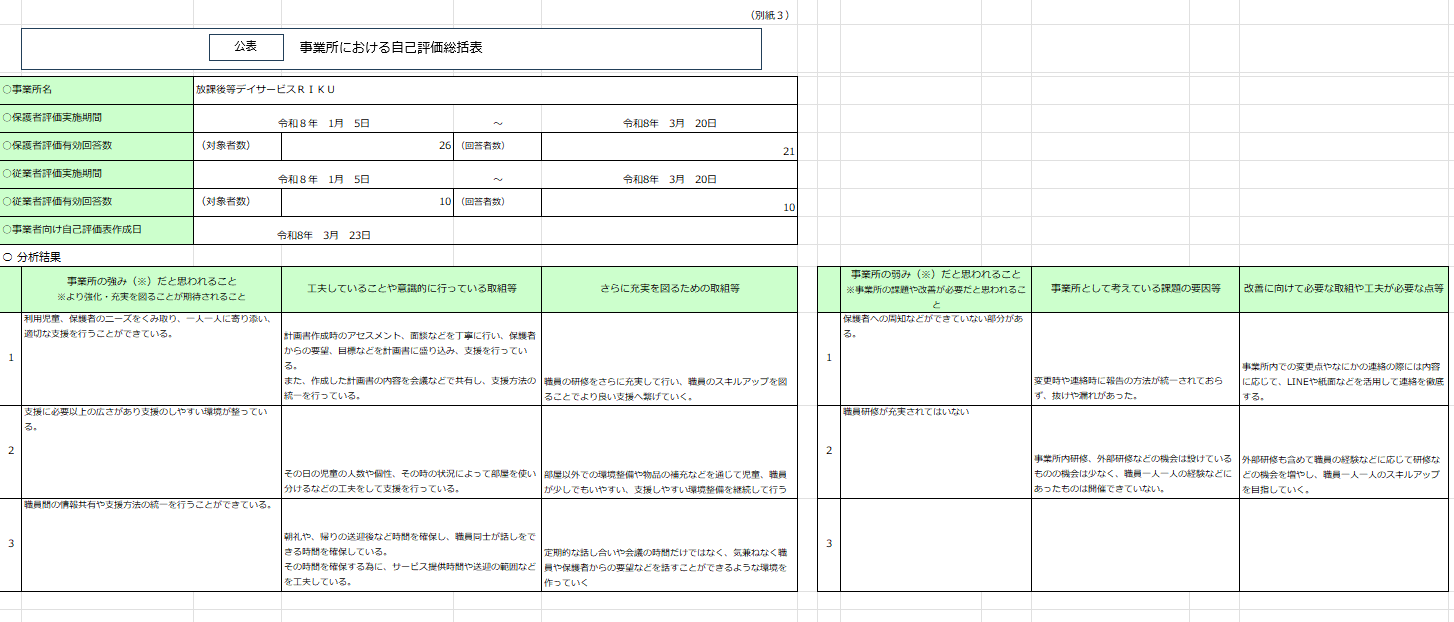Click the ○従業者評価有効回答数 label cell
1454x622 pixels.
click(97, 202)
